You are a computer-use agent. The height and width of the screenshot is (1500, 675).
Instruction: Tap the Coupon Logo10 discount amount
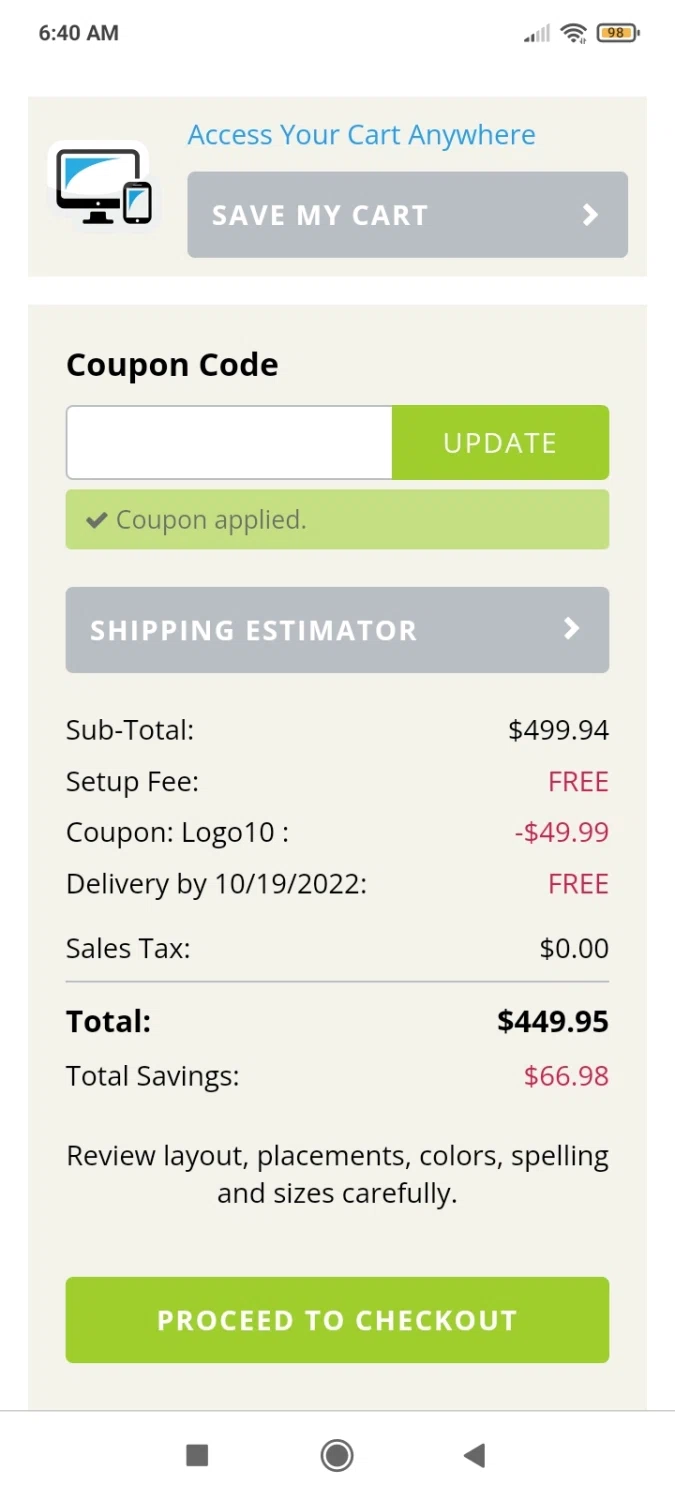561,832
